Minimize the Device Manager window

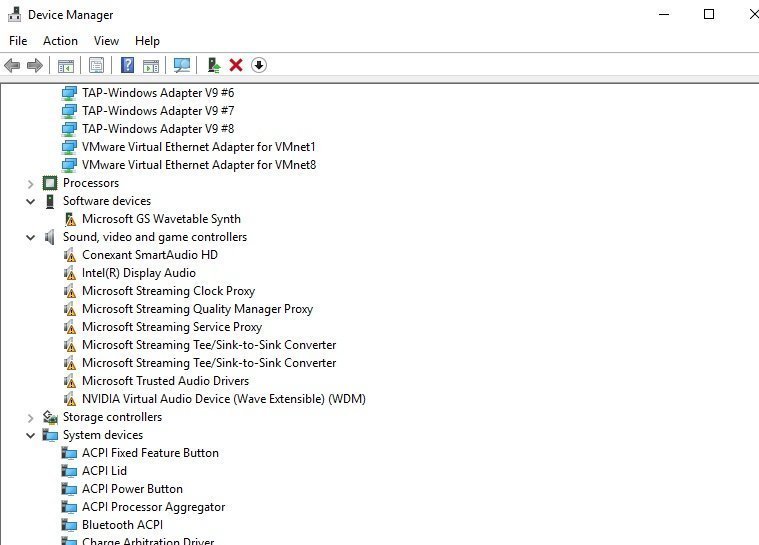pyautogui.click(x=664, y=15)
